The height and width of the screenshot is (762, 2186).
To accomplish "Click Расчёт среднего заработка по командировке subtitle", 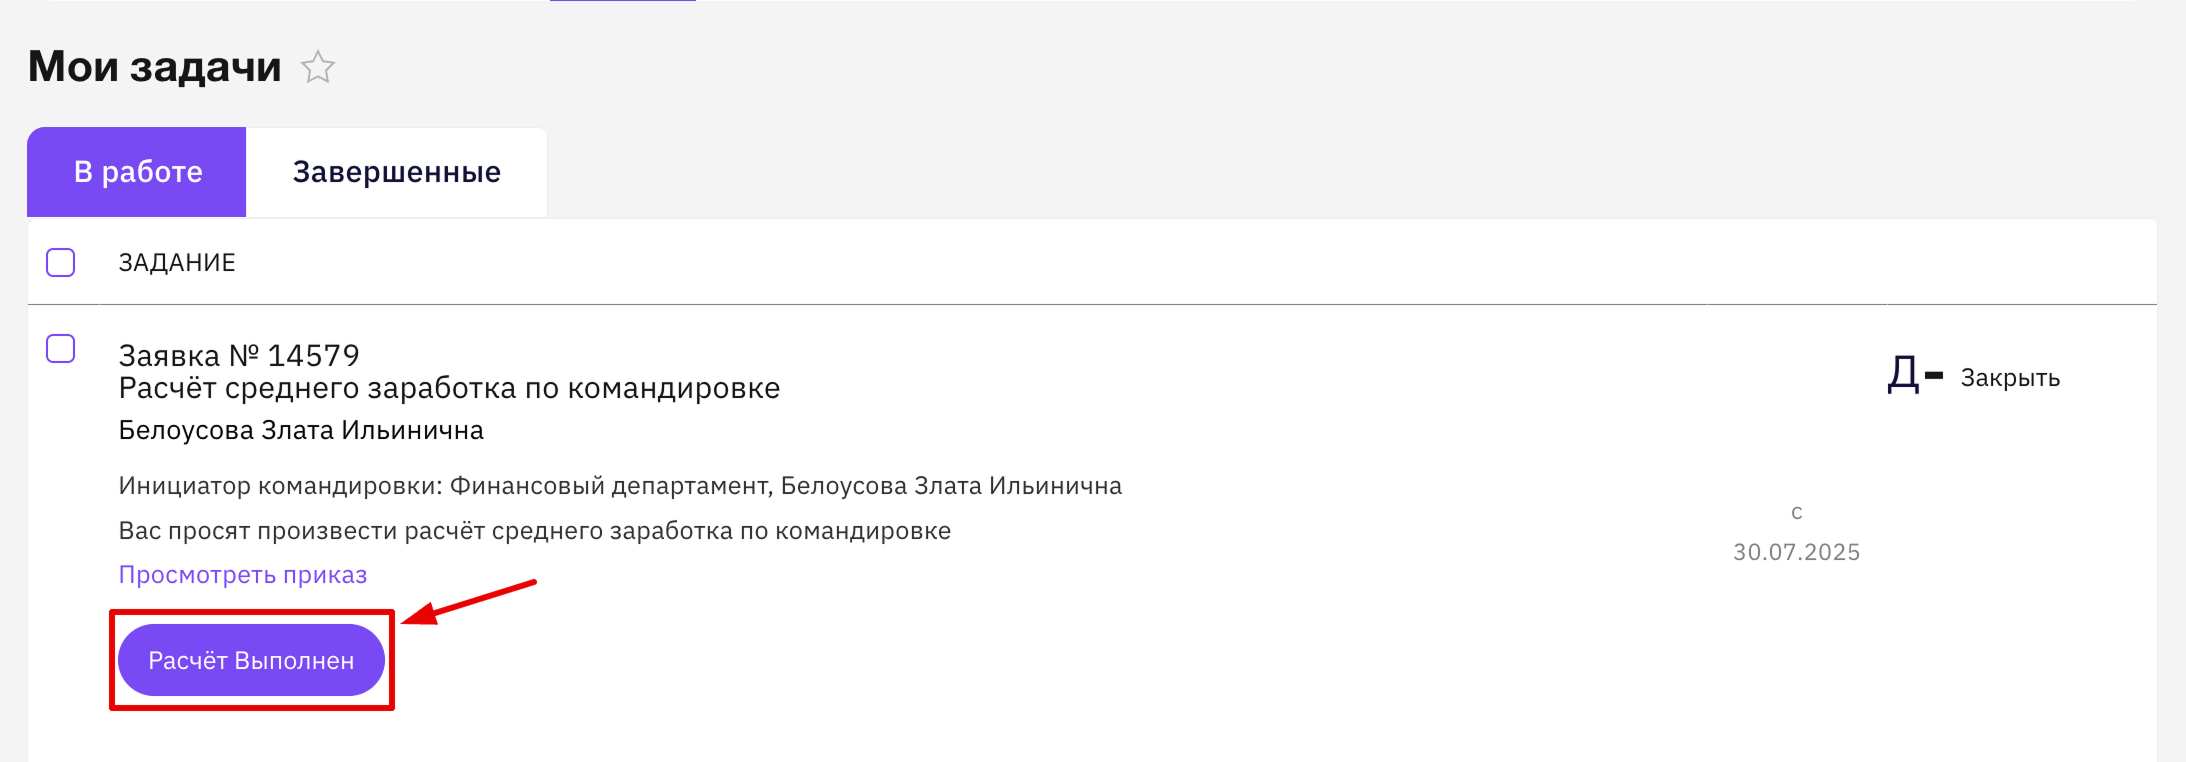I will coord(449,388).
